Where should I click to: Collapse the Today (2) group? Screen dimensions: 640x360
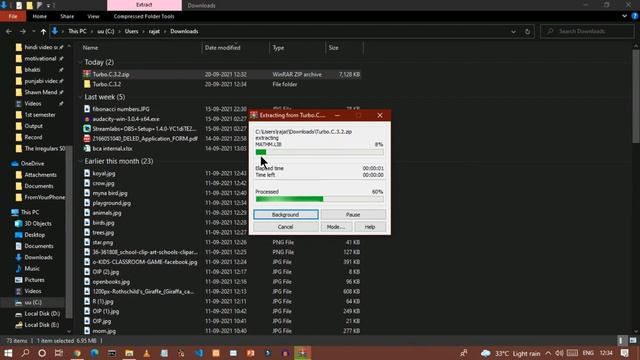[80, 62]
